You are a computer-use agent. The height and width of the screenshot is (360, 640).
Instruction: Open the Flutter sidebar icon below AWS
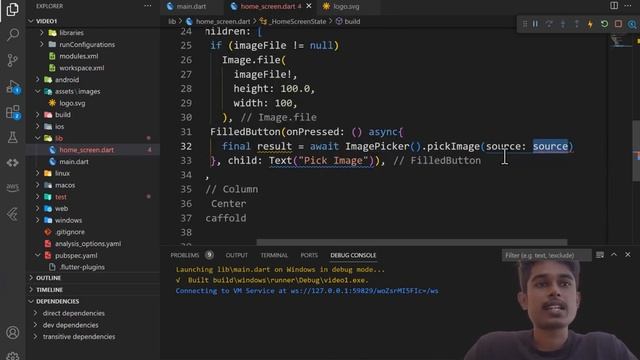click(13, 213)
